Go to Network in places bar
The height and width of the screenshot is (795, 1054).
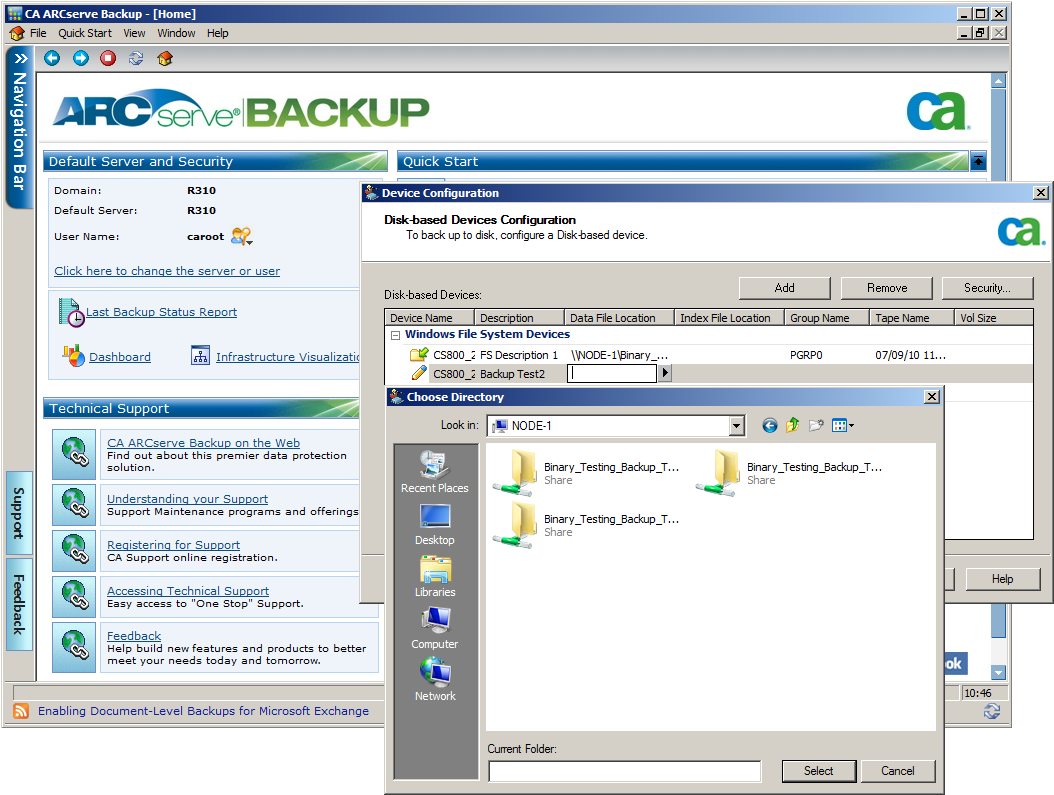(x=435, y=680)
